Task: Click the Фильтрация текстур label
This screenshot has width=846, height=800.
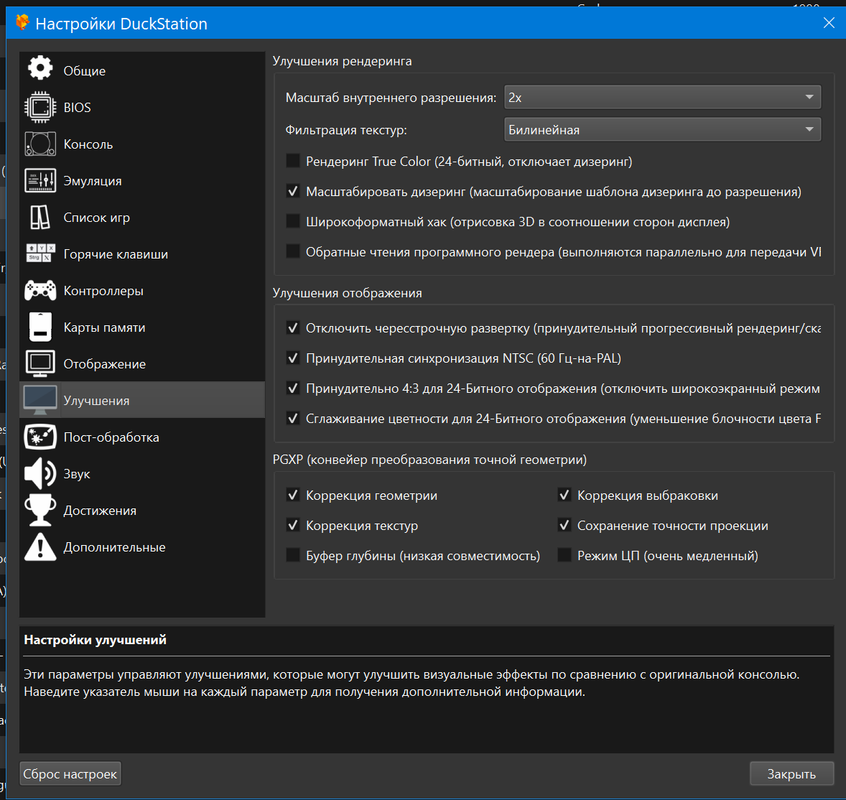Action: [x=346, y=130]
